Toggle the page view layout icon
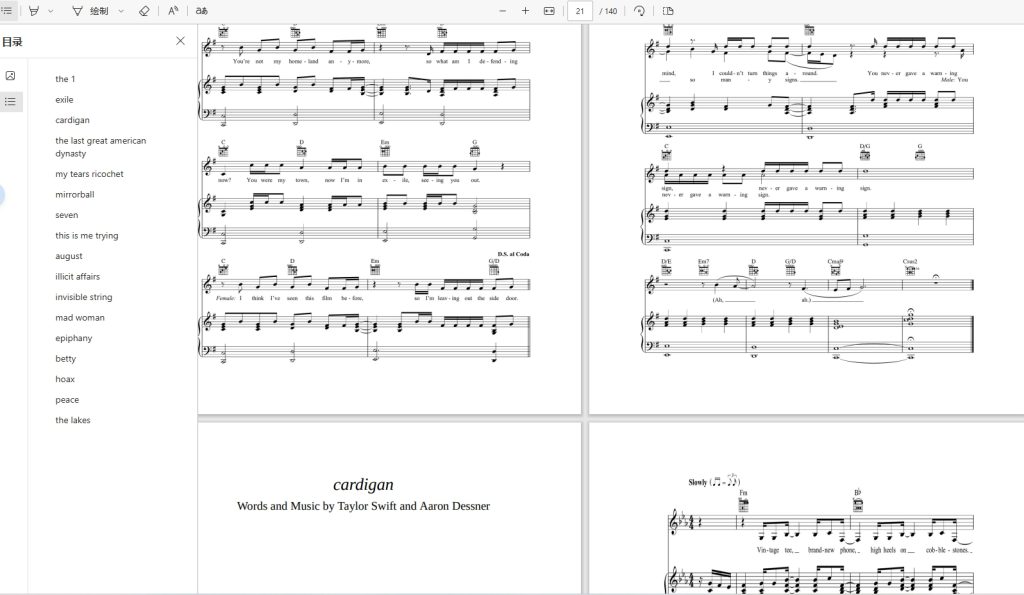Screen dimensions: 1024x595 click(668, 10)
